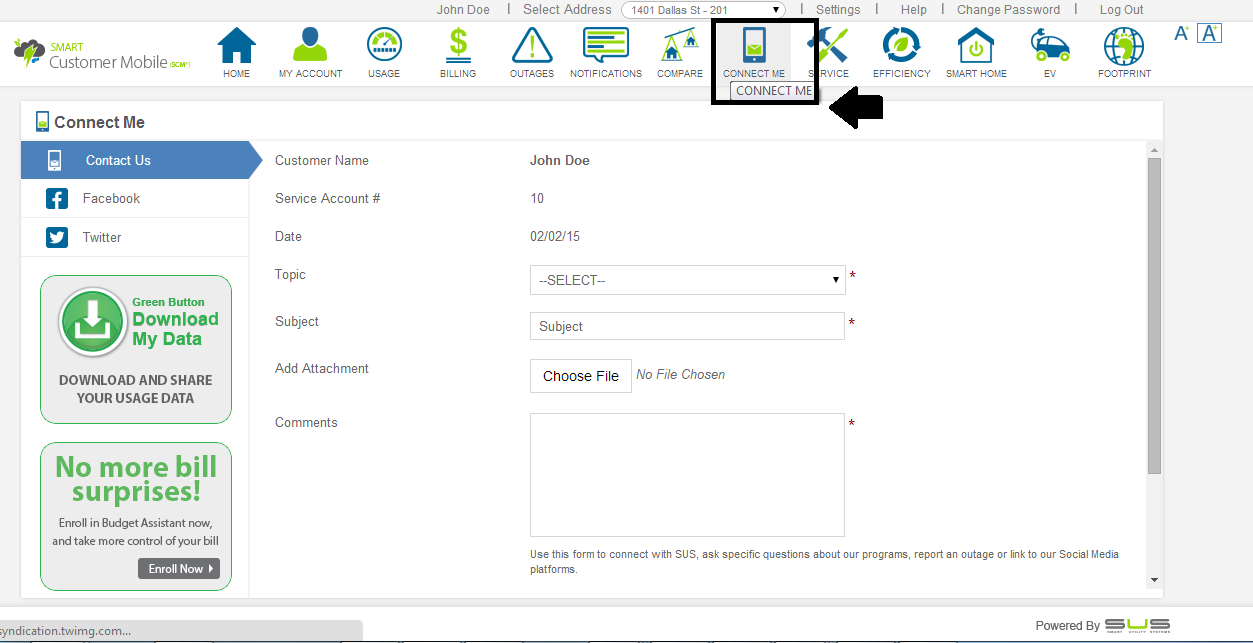This screenshot has width=1253, height=643.
Task: View Outages warning triangle icon
Action: (x=531, y=48)
